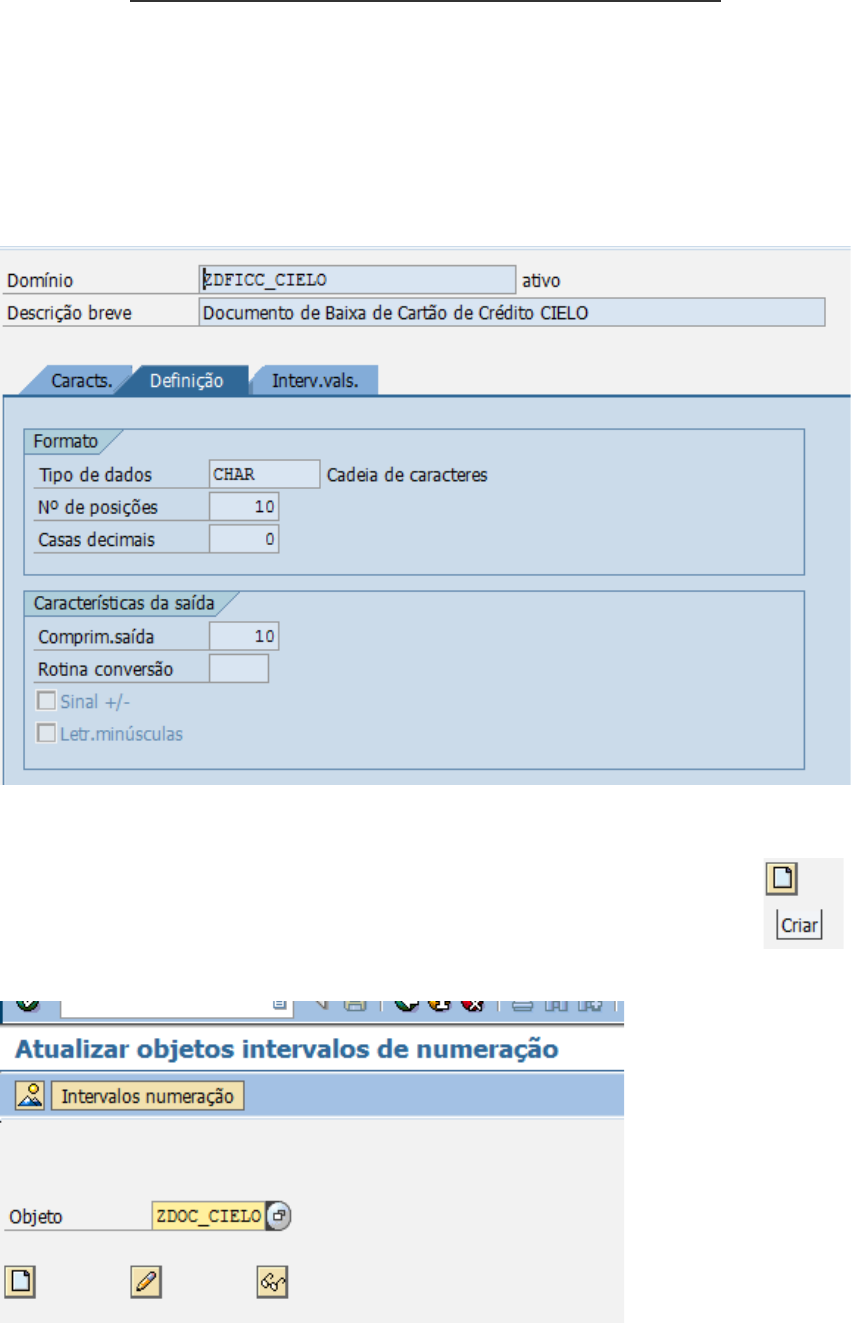Toggle the Letr.minúsculas checkbox
This screenshot has height=1323, width=851.
[47, 733]
